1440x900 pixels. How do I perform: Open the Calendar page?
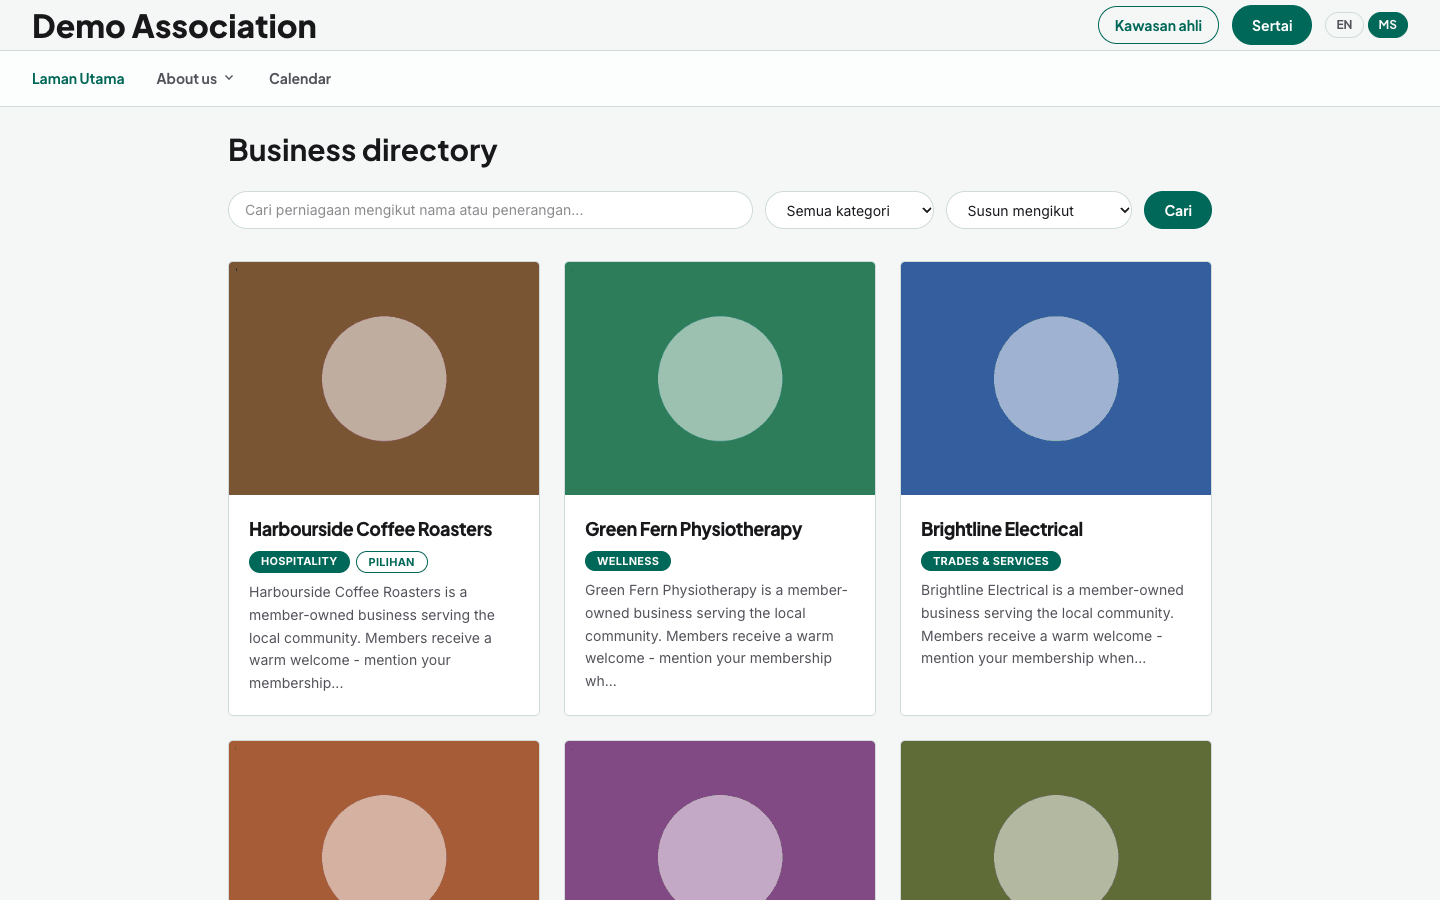click(300, 79)
